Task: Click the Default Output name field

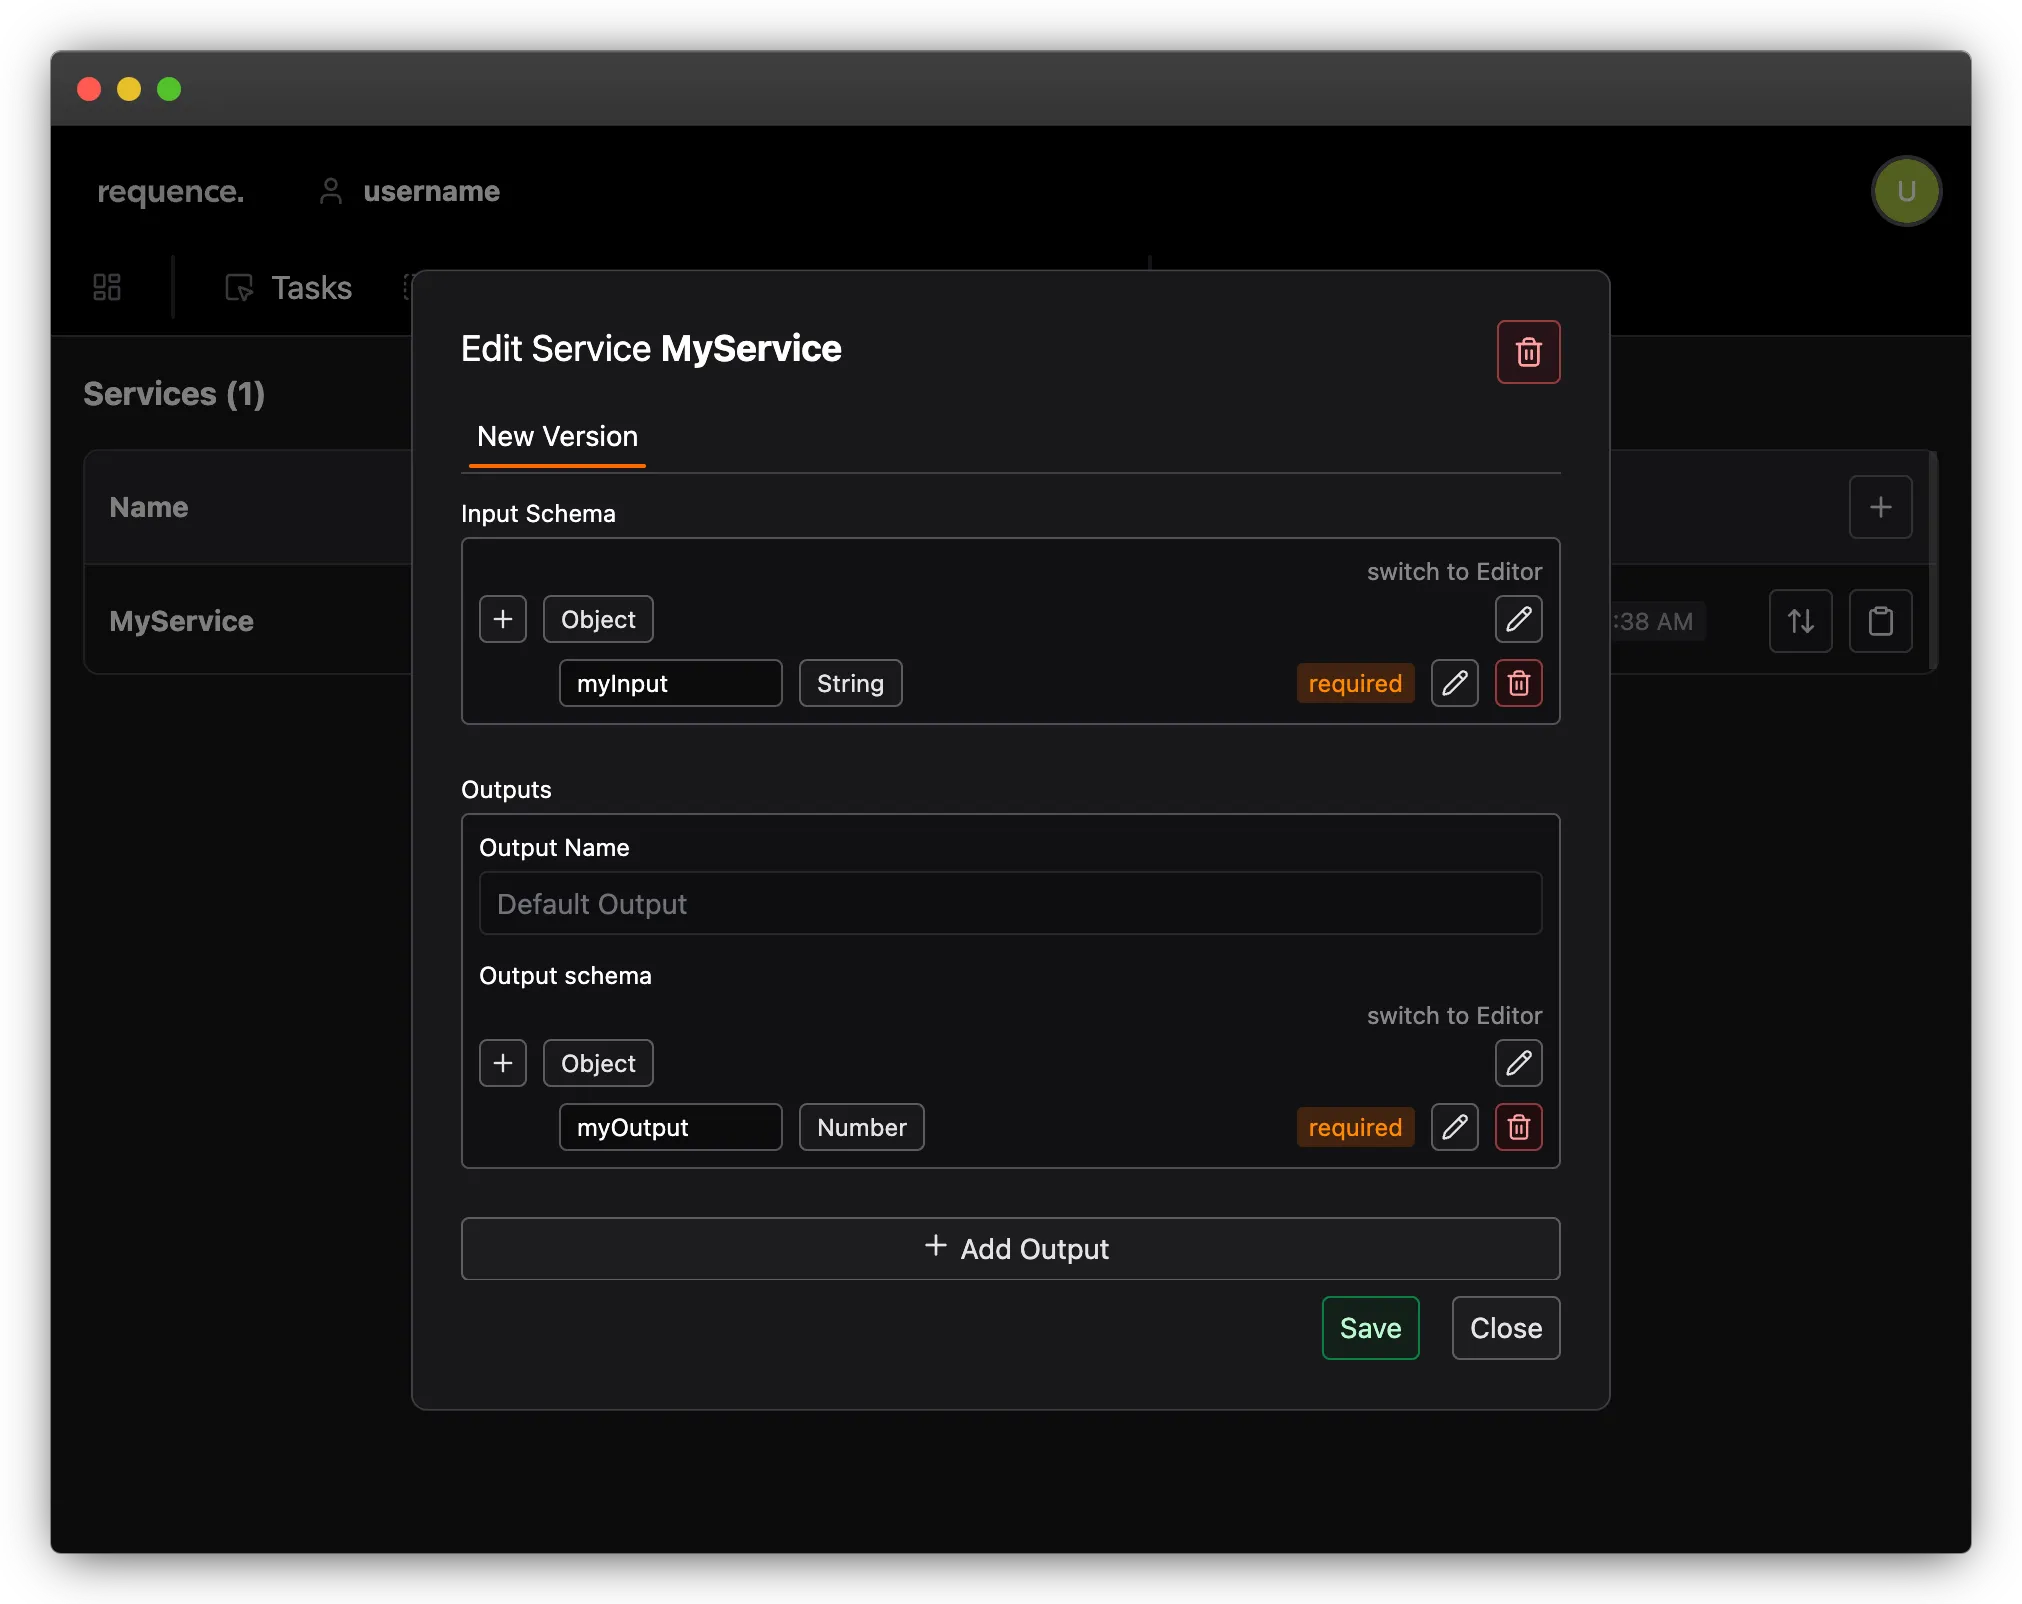Action: [x=1010, y=903]
